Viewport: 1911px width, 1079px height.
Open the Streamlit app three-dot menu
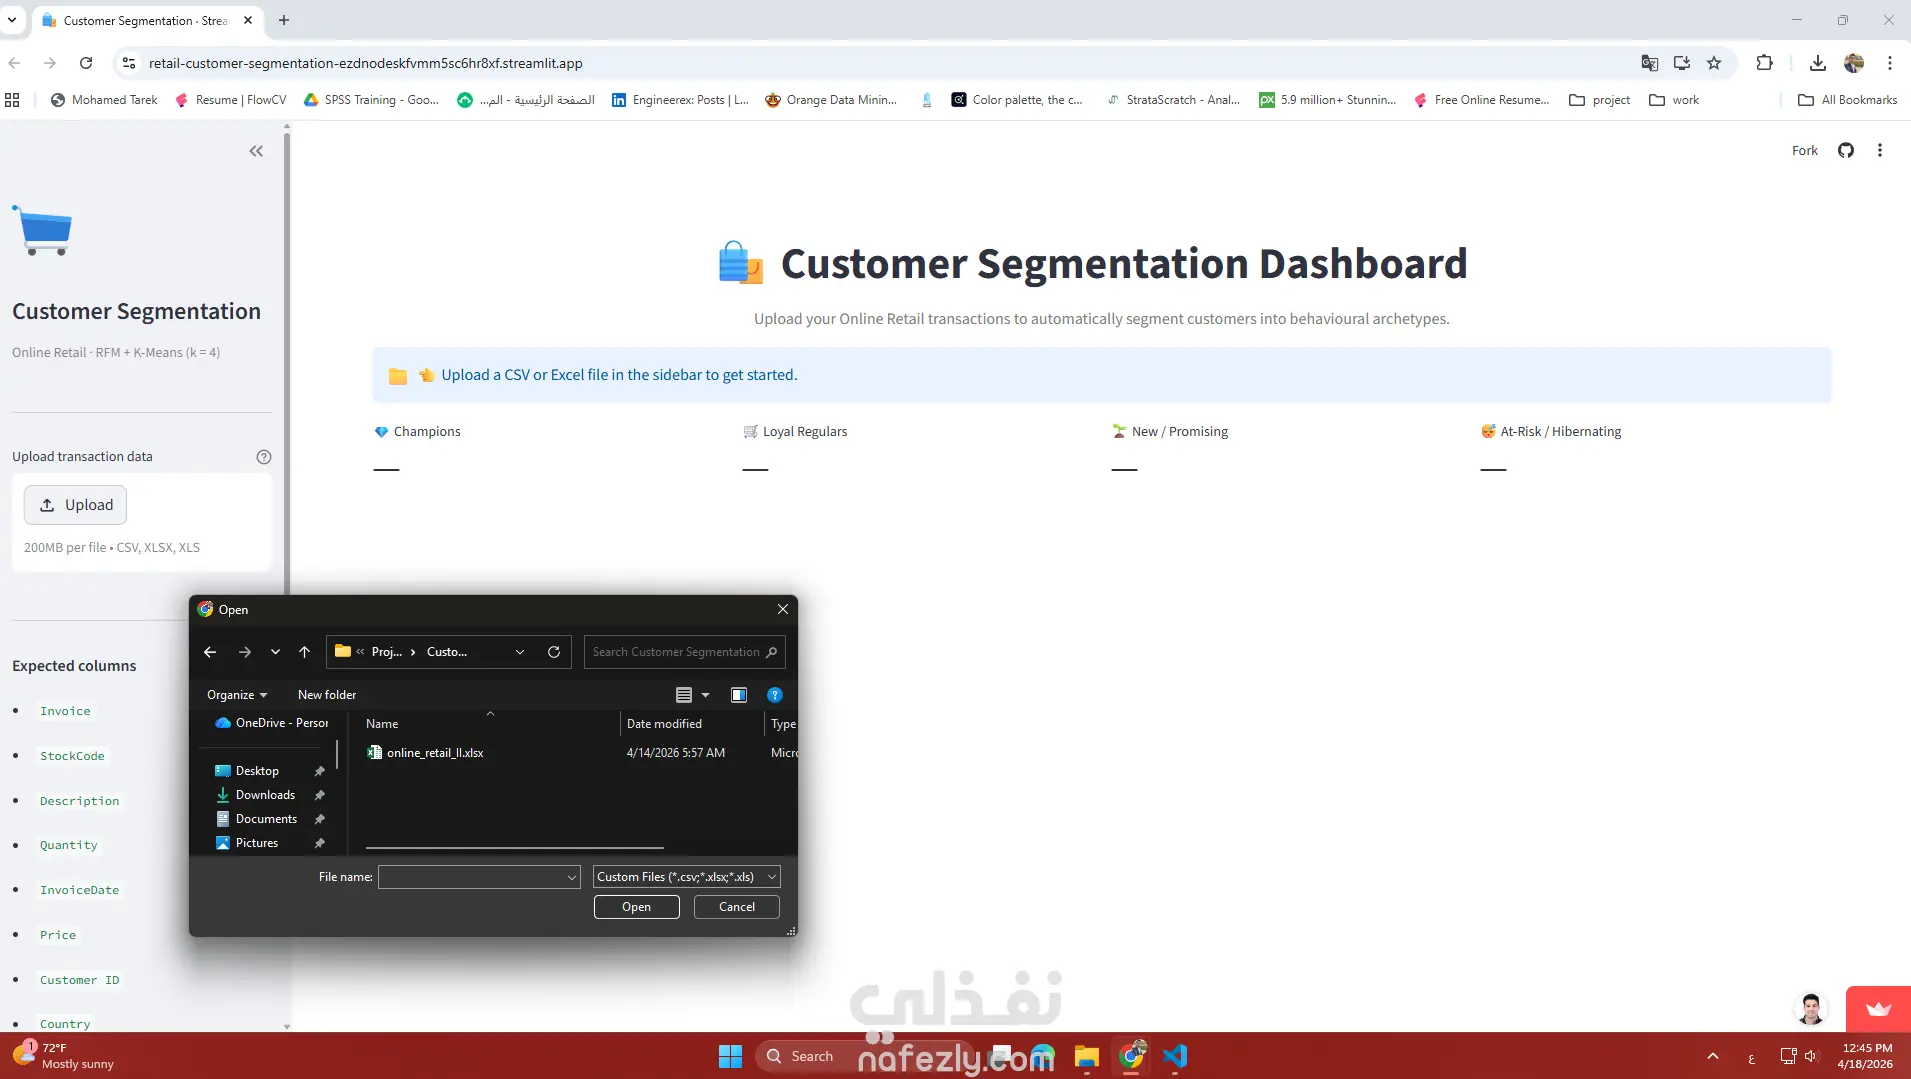pos(1880,150)
